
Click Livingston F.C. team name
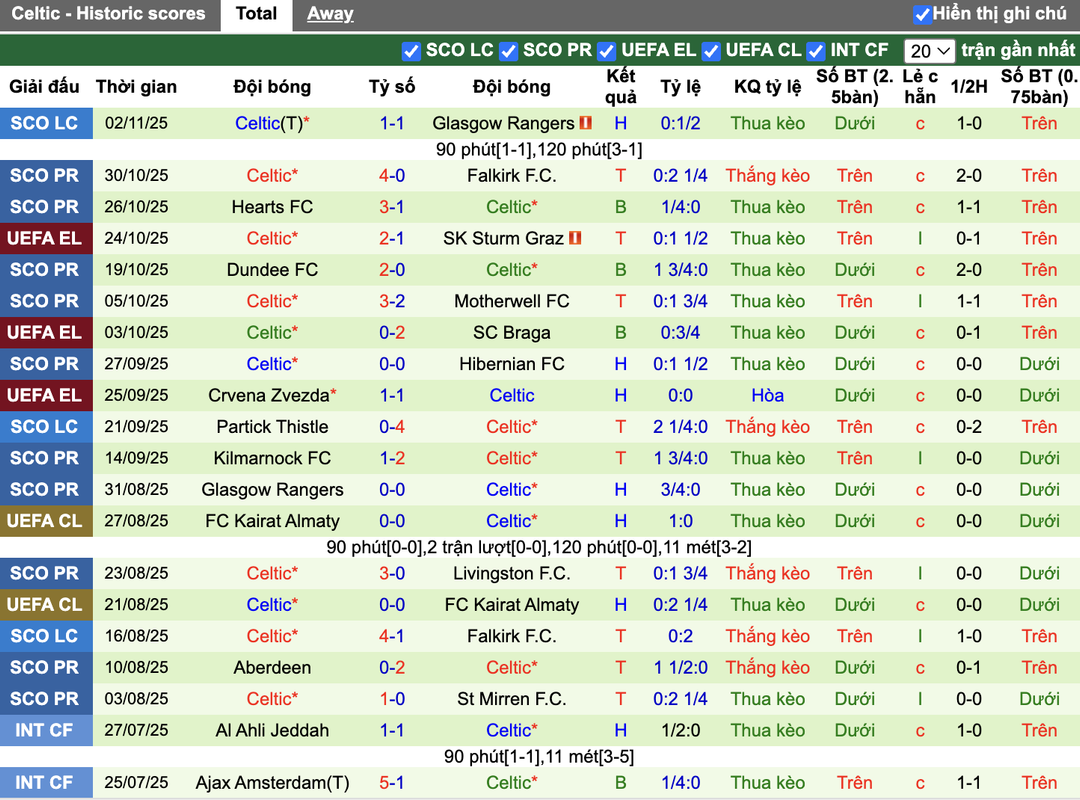512,573
